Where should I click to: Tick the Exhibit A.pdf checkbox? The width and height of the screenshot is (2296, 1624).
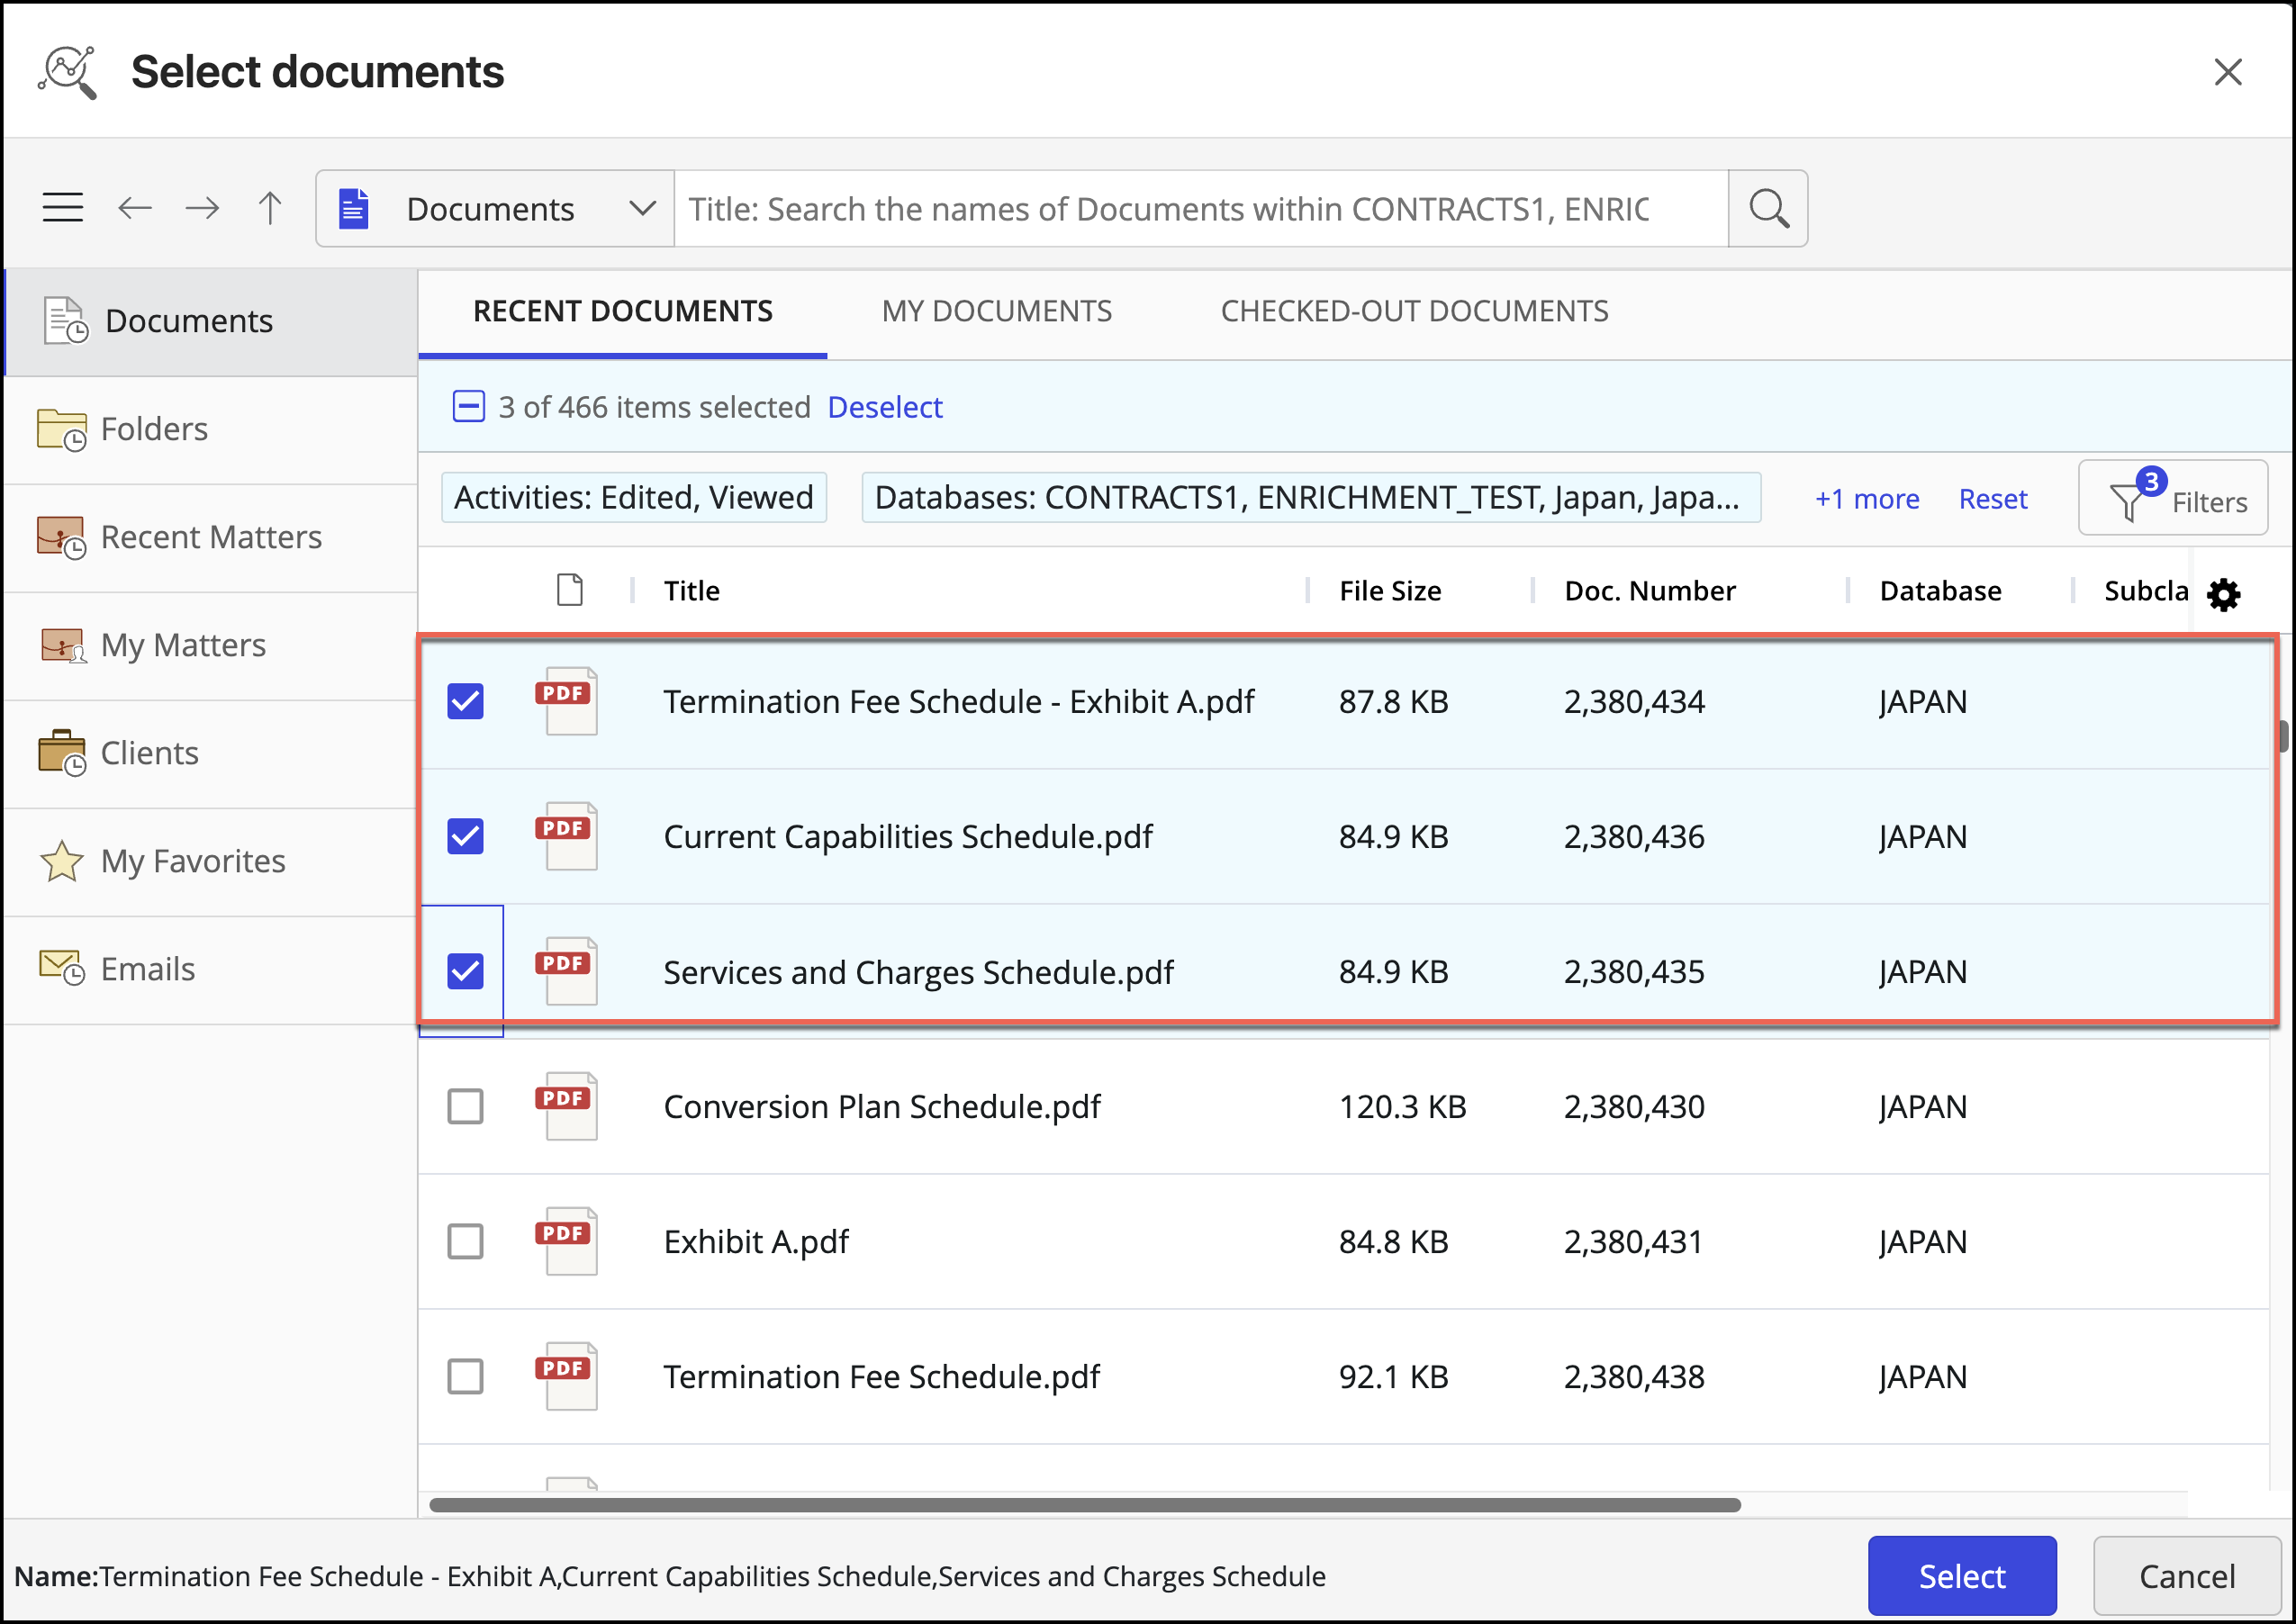[x=465, y=1241]
